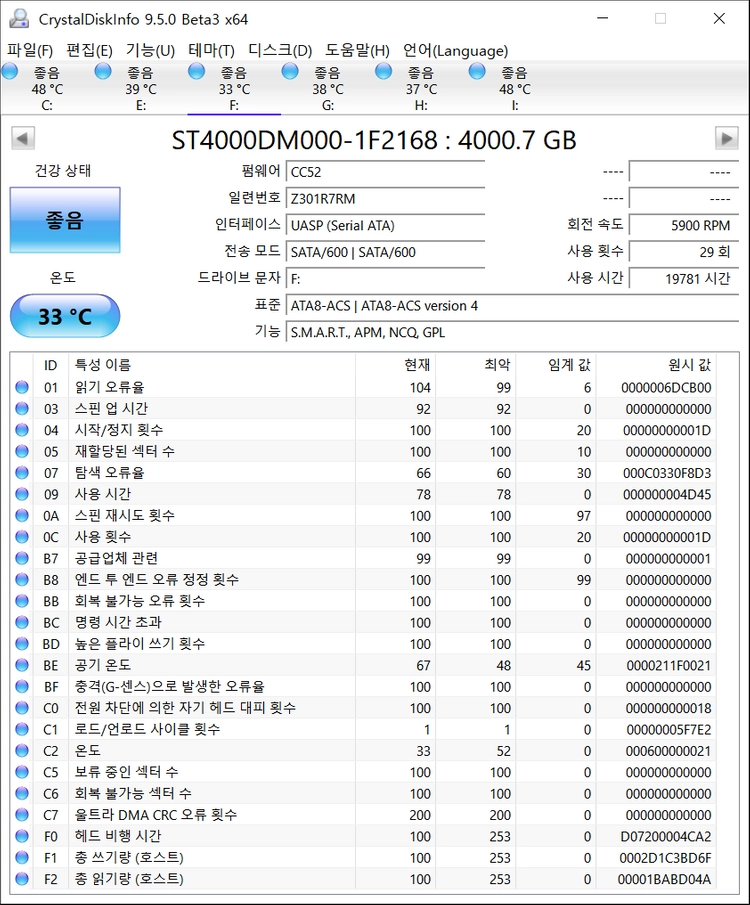Screen dimensions: 750x905
Task: Click the standard field ATA8-ACS version 4
Action: coord(512,306)
